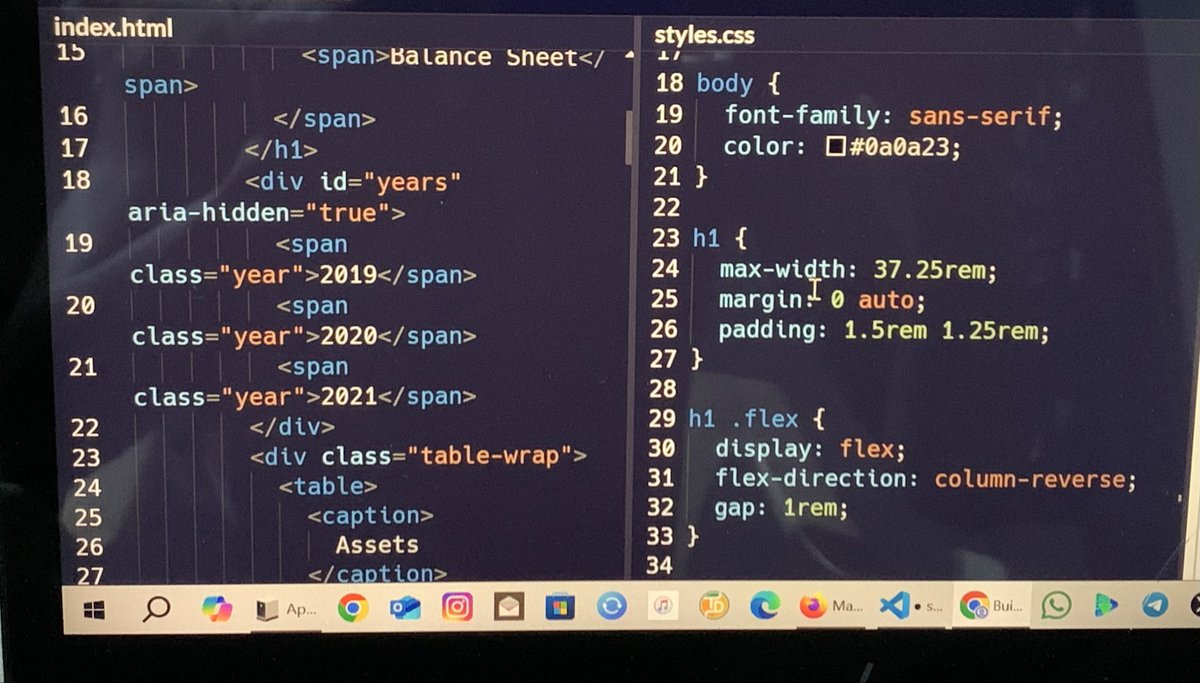Click the 'gap: 1rem;' declaration
The image size is (1200, 683).
coord(781,509)
